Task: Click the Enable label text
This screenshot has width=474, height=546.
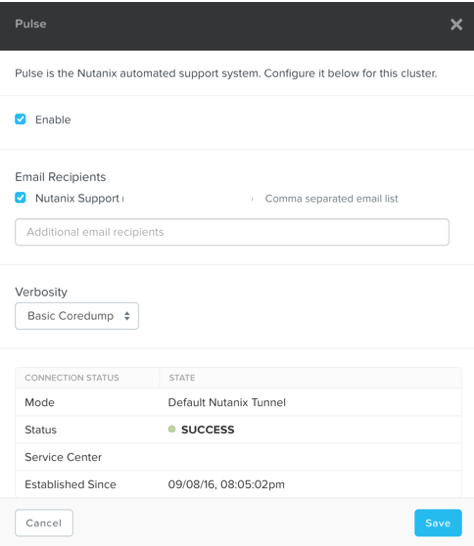Action: point(53,120)
